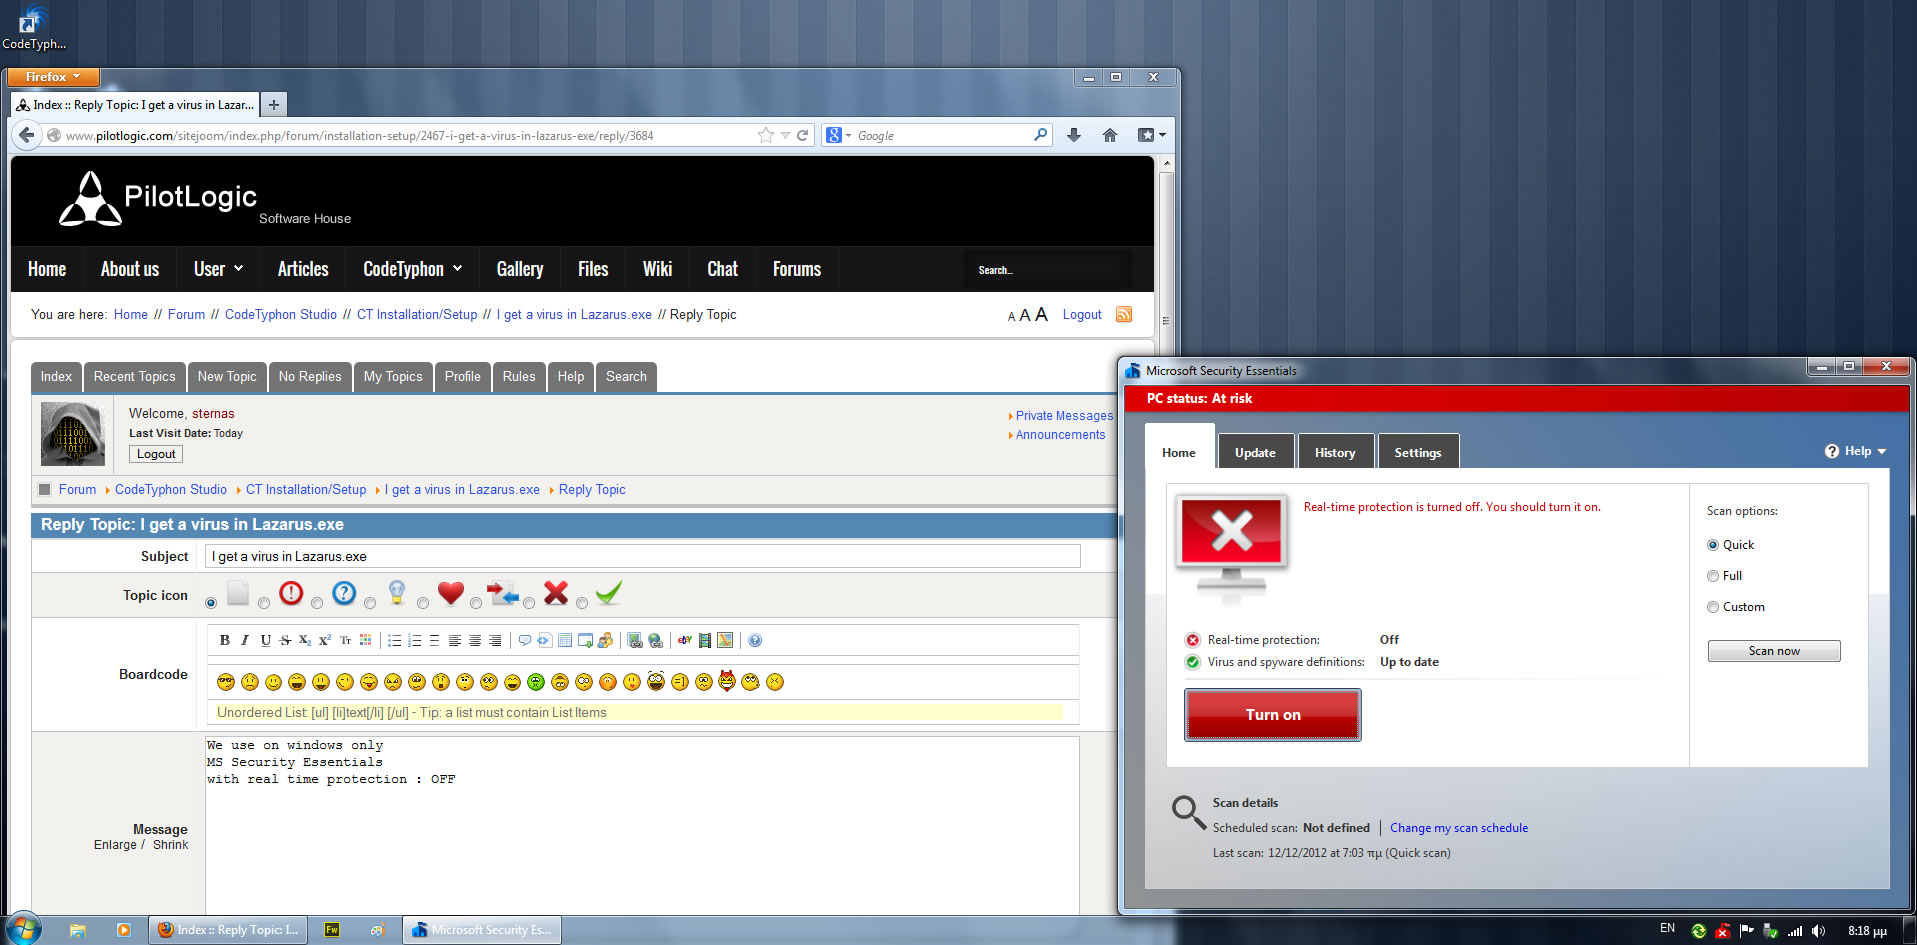Apply italic formatting in Boardcode toolbar

point(245,640)
